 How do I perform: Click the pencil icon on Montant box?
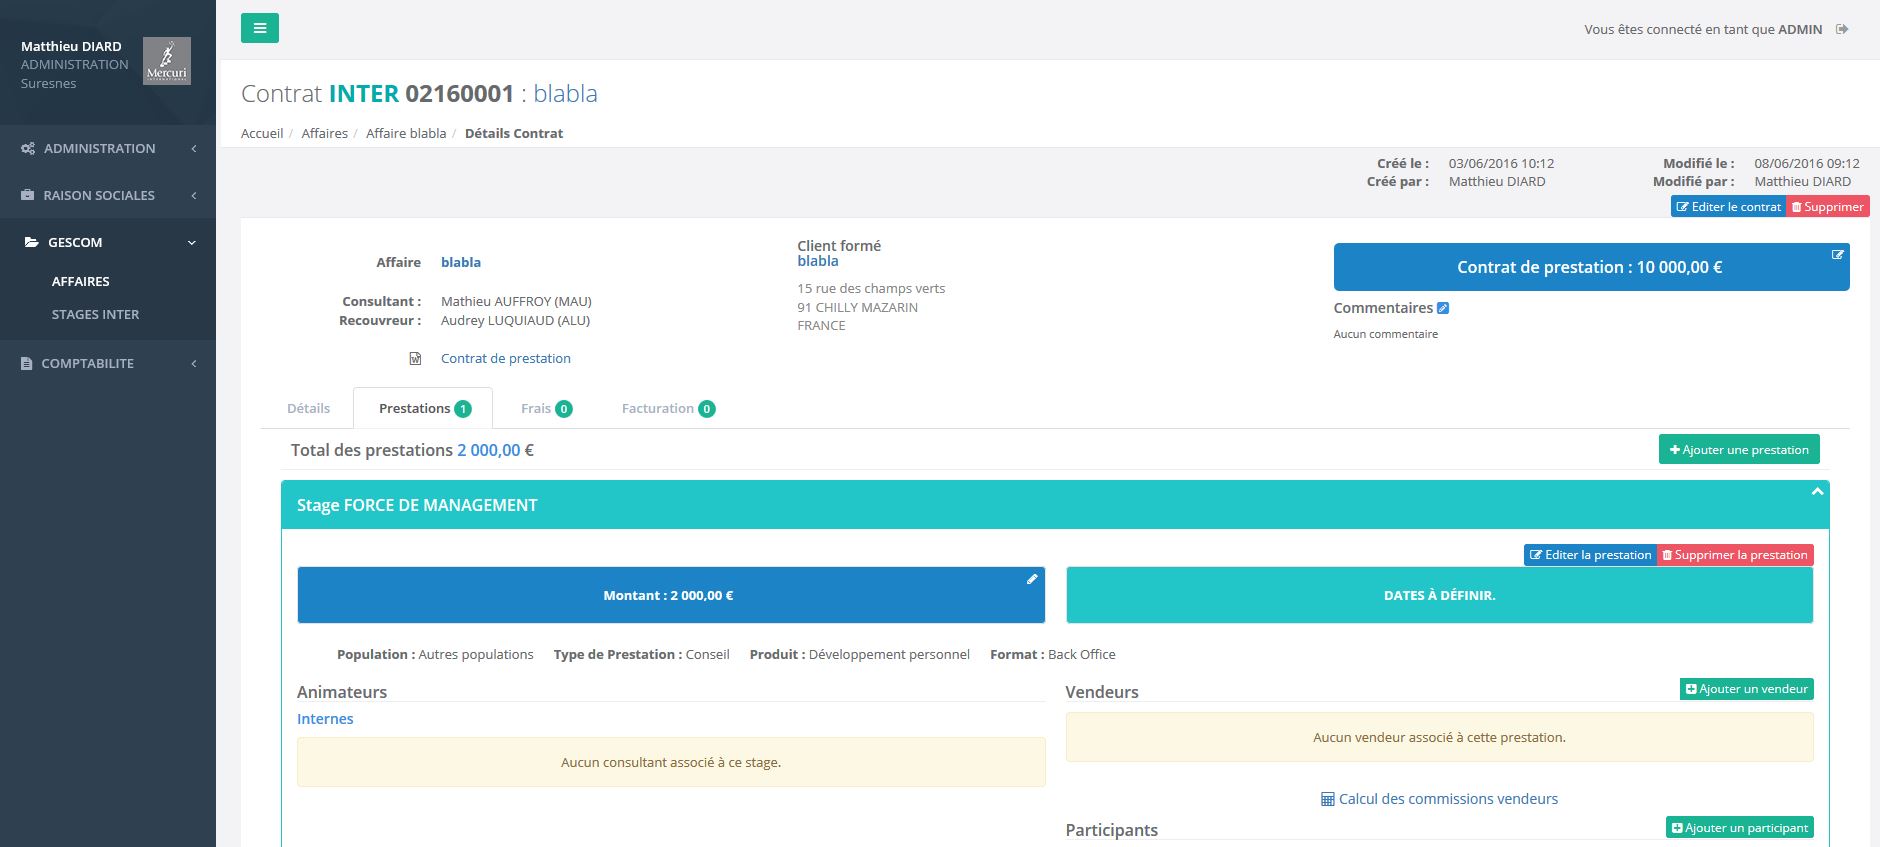coord(1032,579)
